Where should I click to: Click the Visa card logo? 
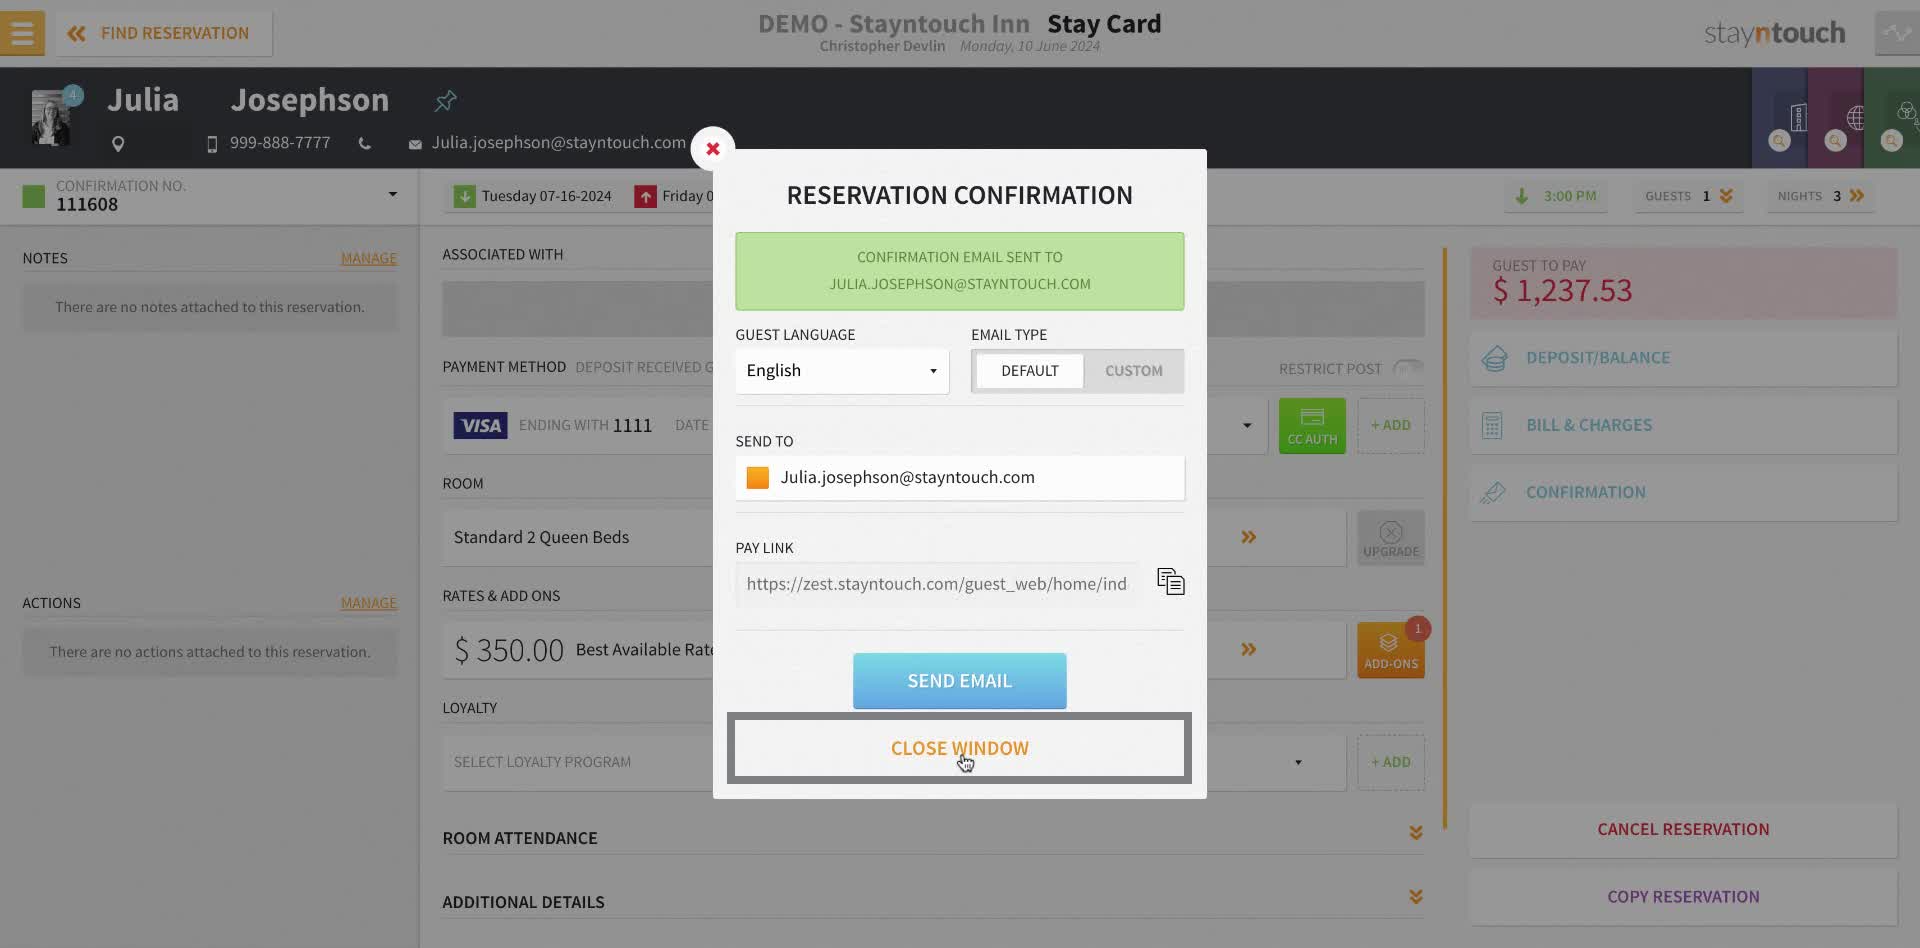[x=481, y=426]
